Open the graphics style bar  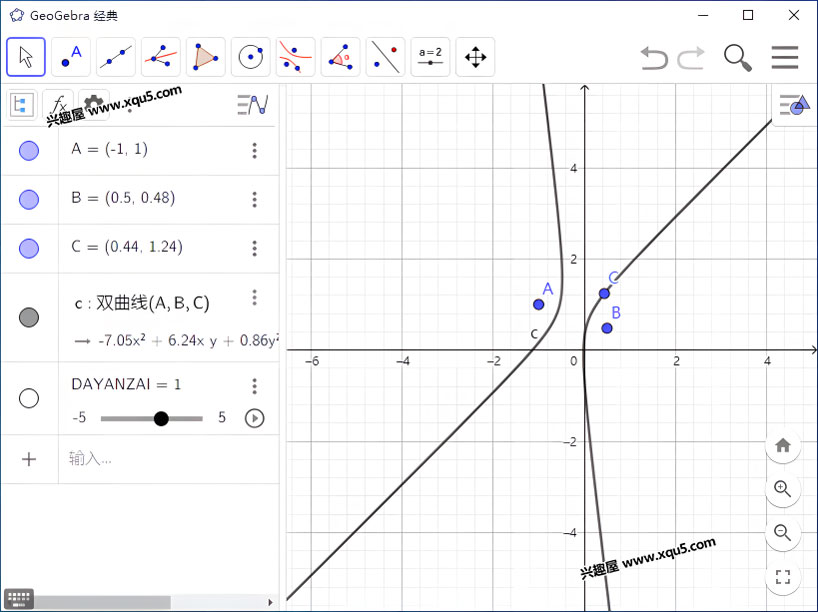tap(794, 105)
